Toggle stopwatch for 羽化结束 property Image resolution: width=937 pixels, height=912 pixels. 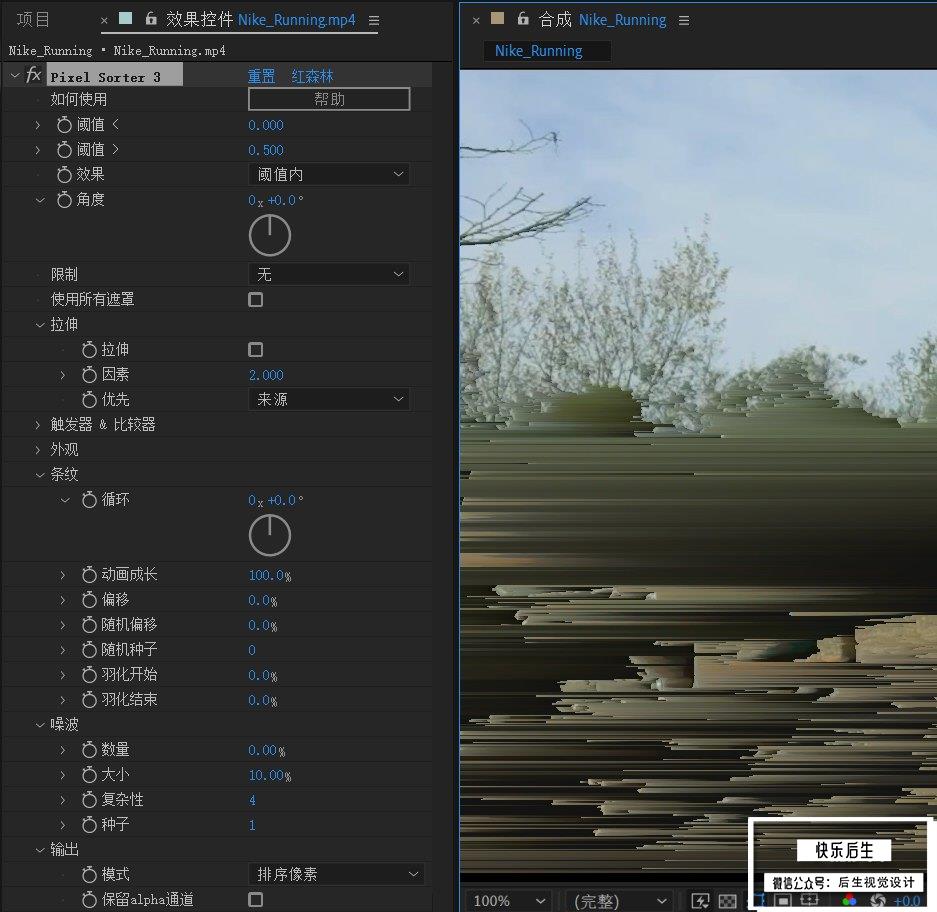[x=89, y=700]
